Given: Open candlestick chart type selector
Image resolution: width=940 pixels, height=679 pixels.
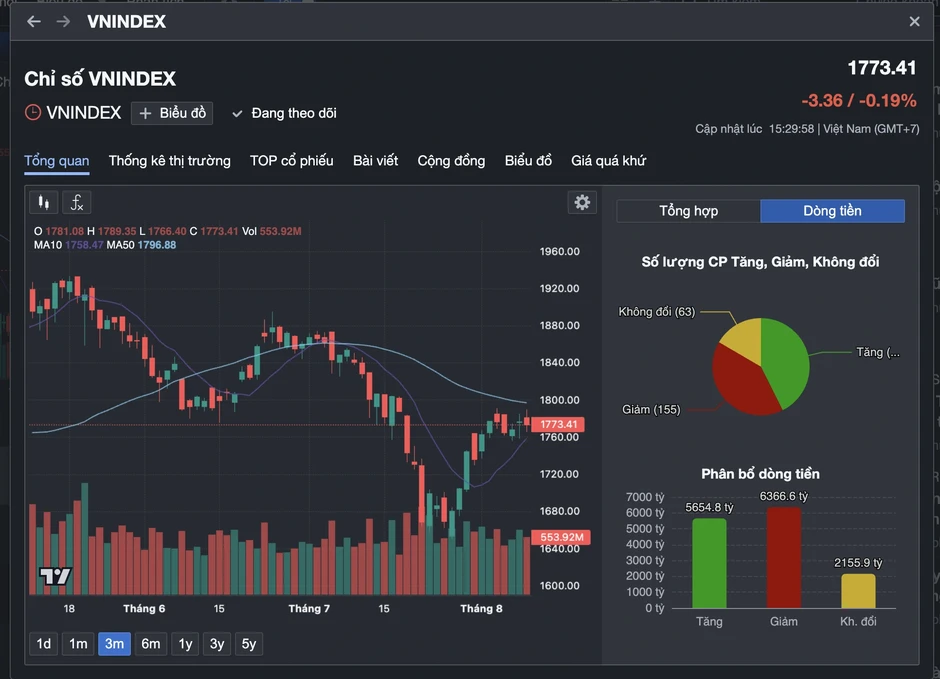Looking at the screenshot, I should pos(44,203).
